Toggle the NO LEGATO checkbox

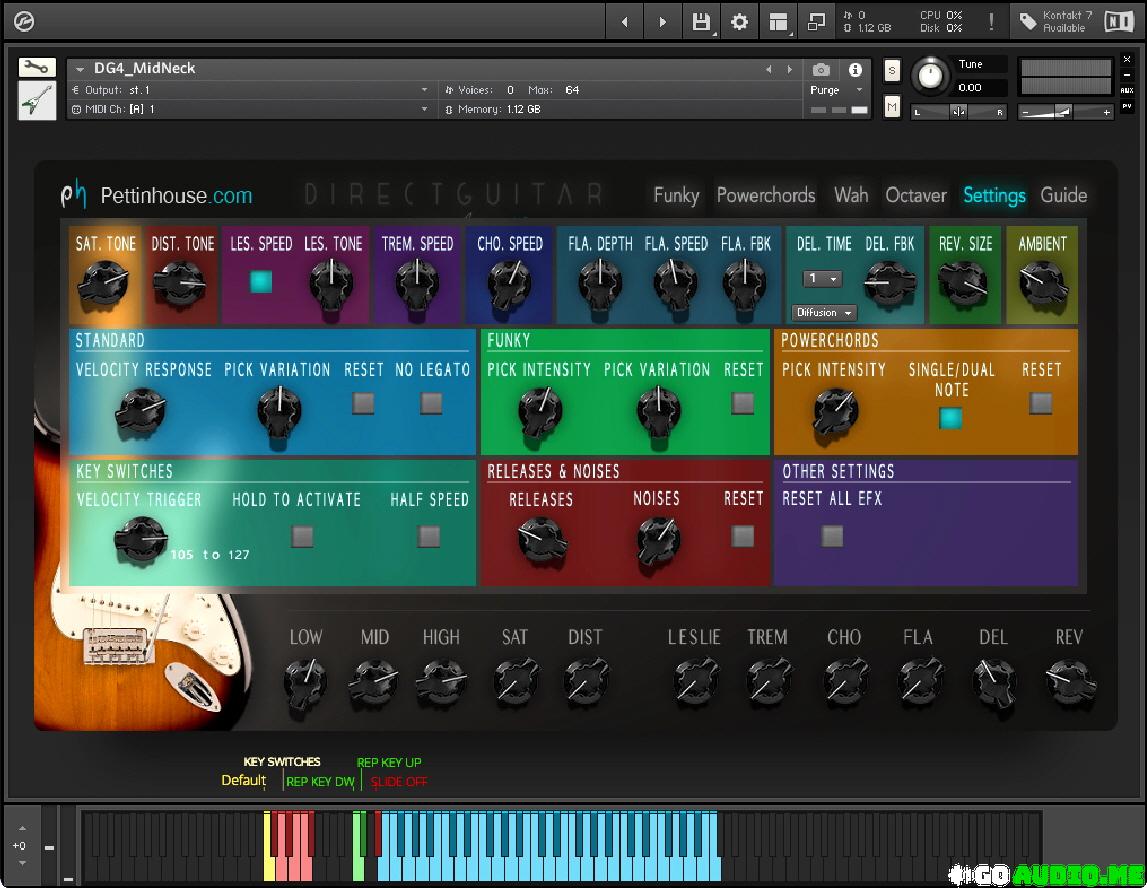point(431,403)
